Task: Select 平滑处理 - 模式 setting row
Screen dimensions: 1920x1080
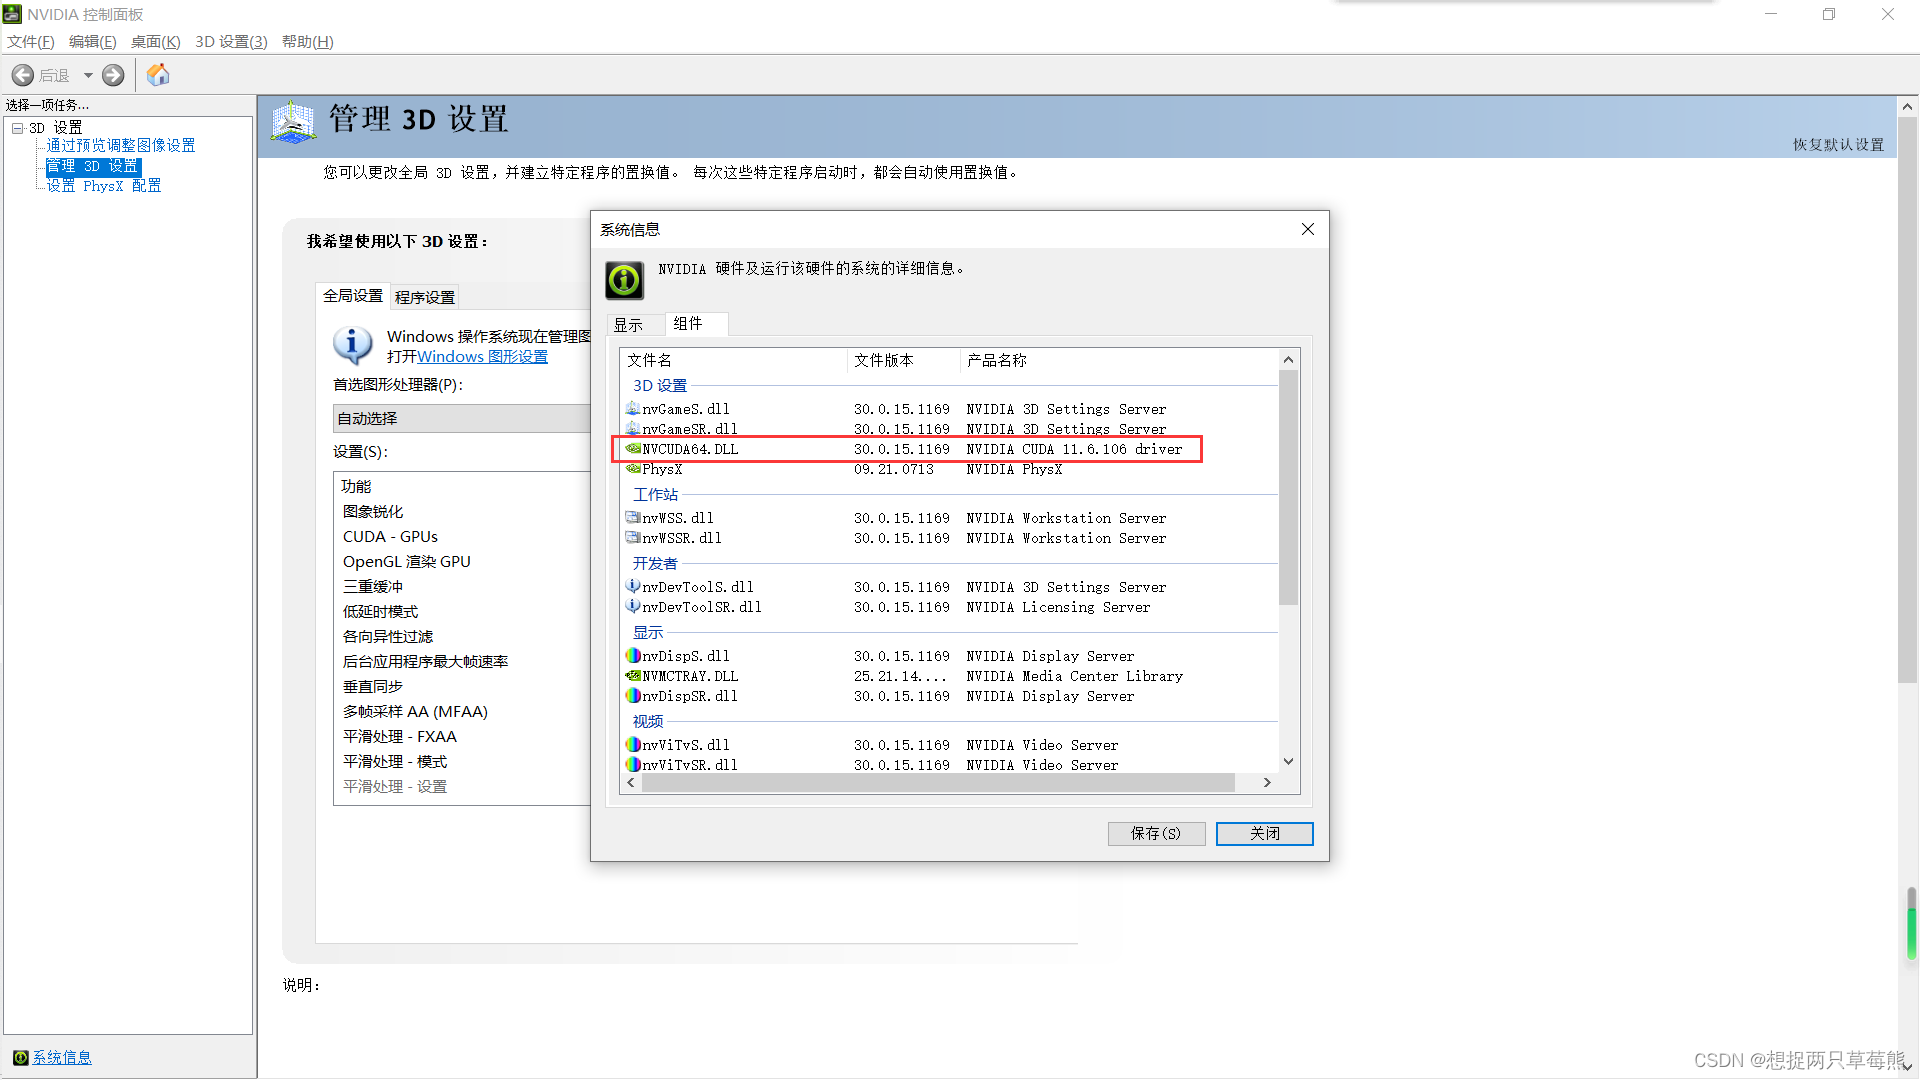Action: [395, 762]
